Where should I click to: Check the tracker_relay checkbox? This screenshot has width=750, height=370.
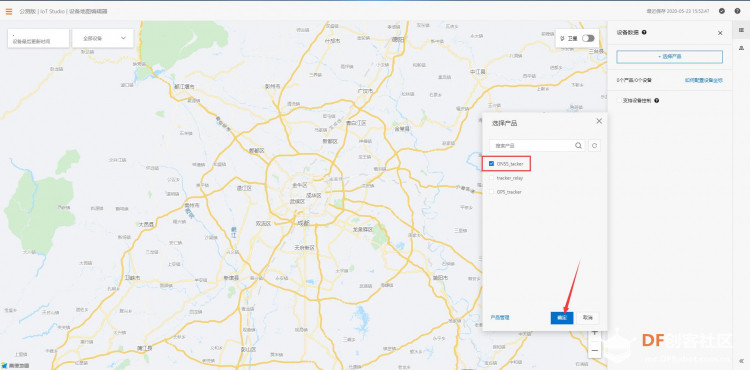[x=491, y=178]
